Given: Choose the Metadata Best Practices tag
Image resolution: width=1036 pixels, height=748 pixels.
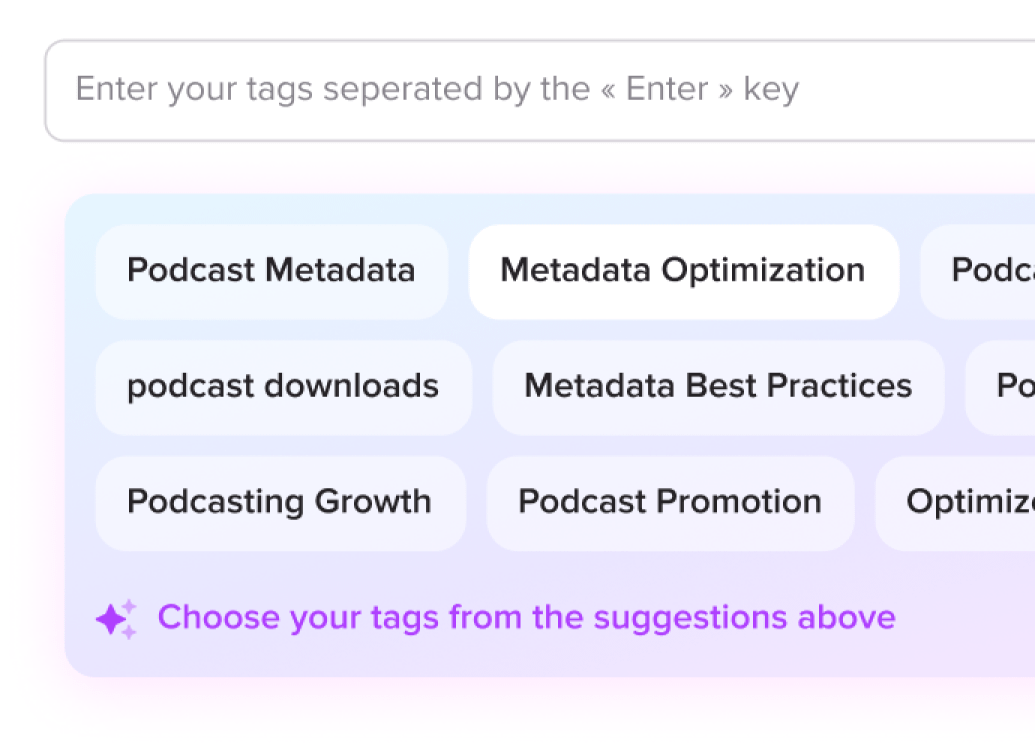Looking at the screenshot, I should click(x=718, y=387).
